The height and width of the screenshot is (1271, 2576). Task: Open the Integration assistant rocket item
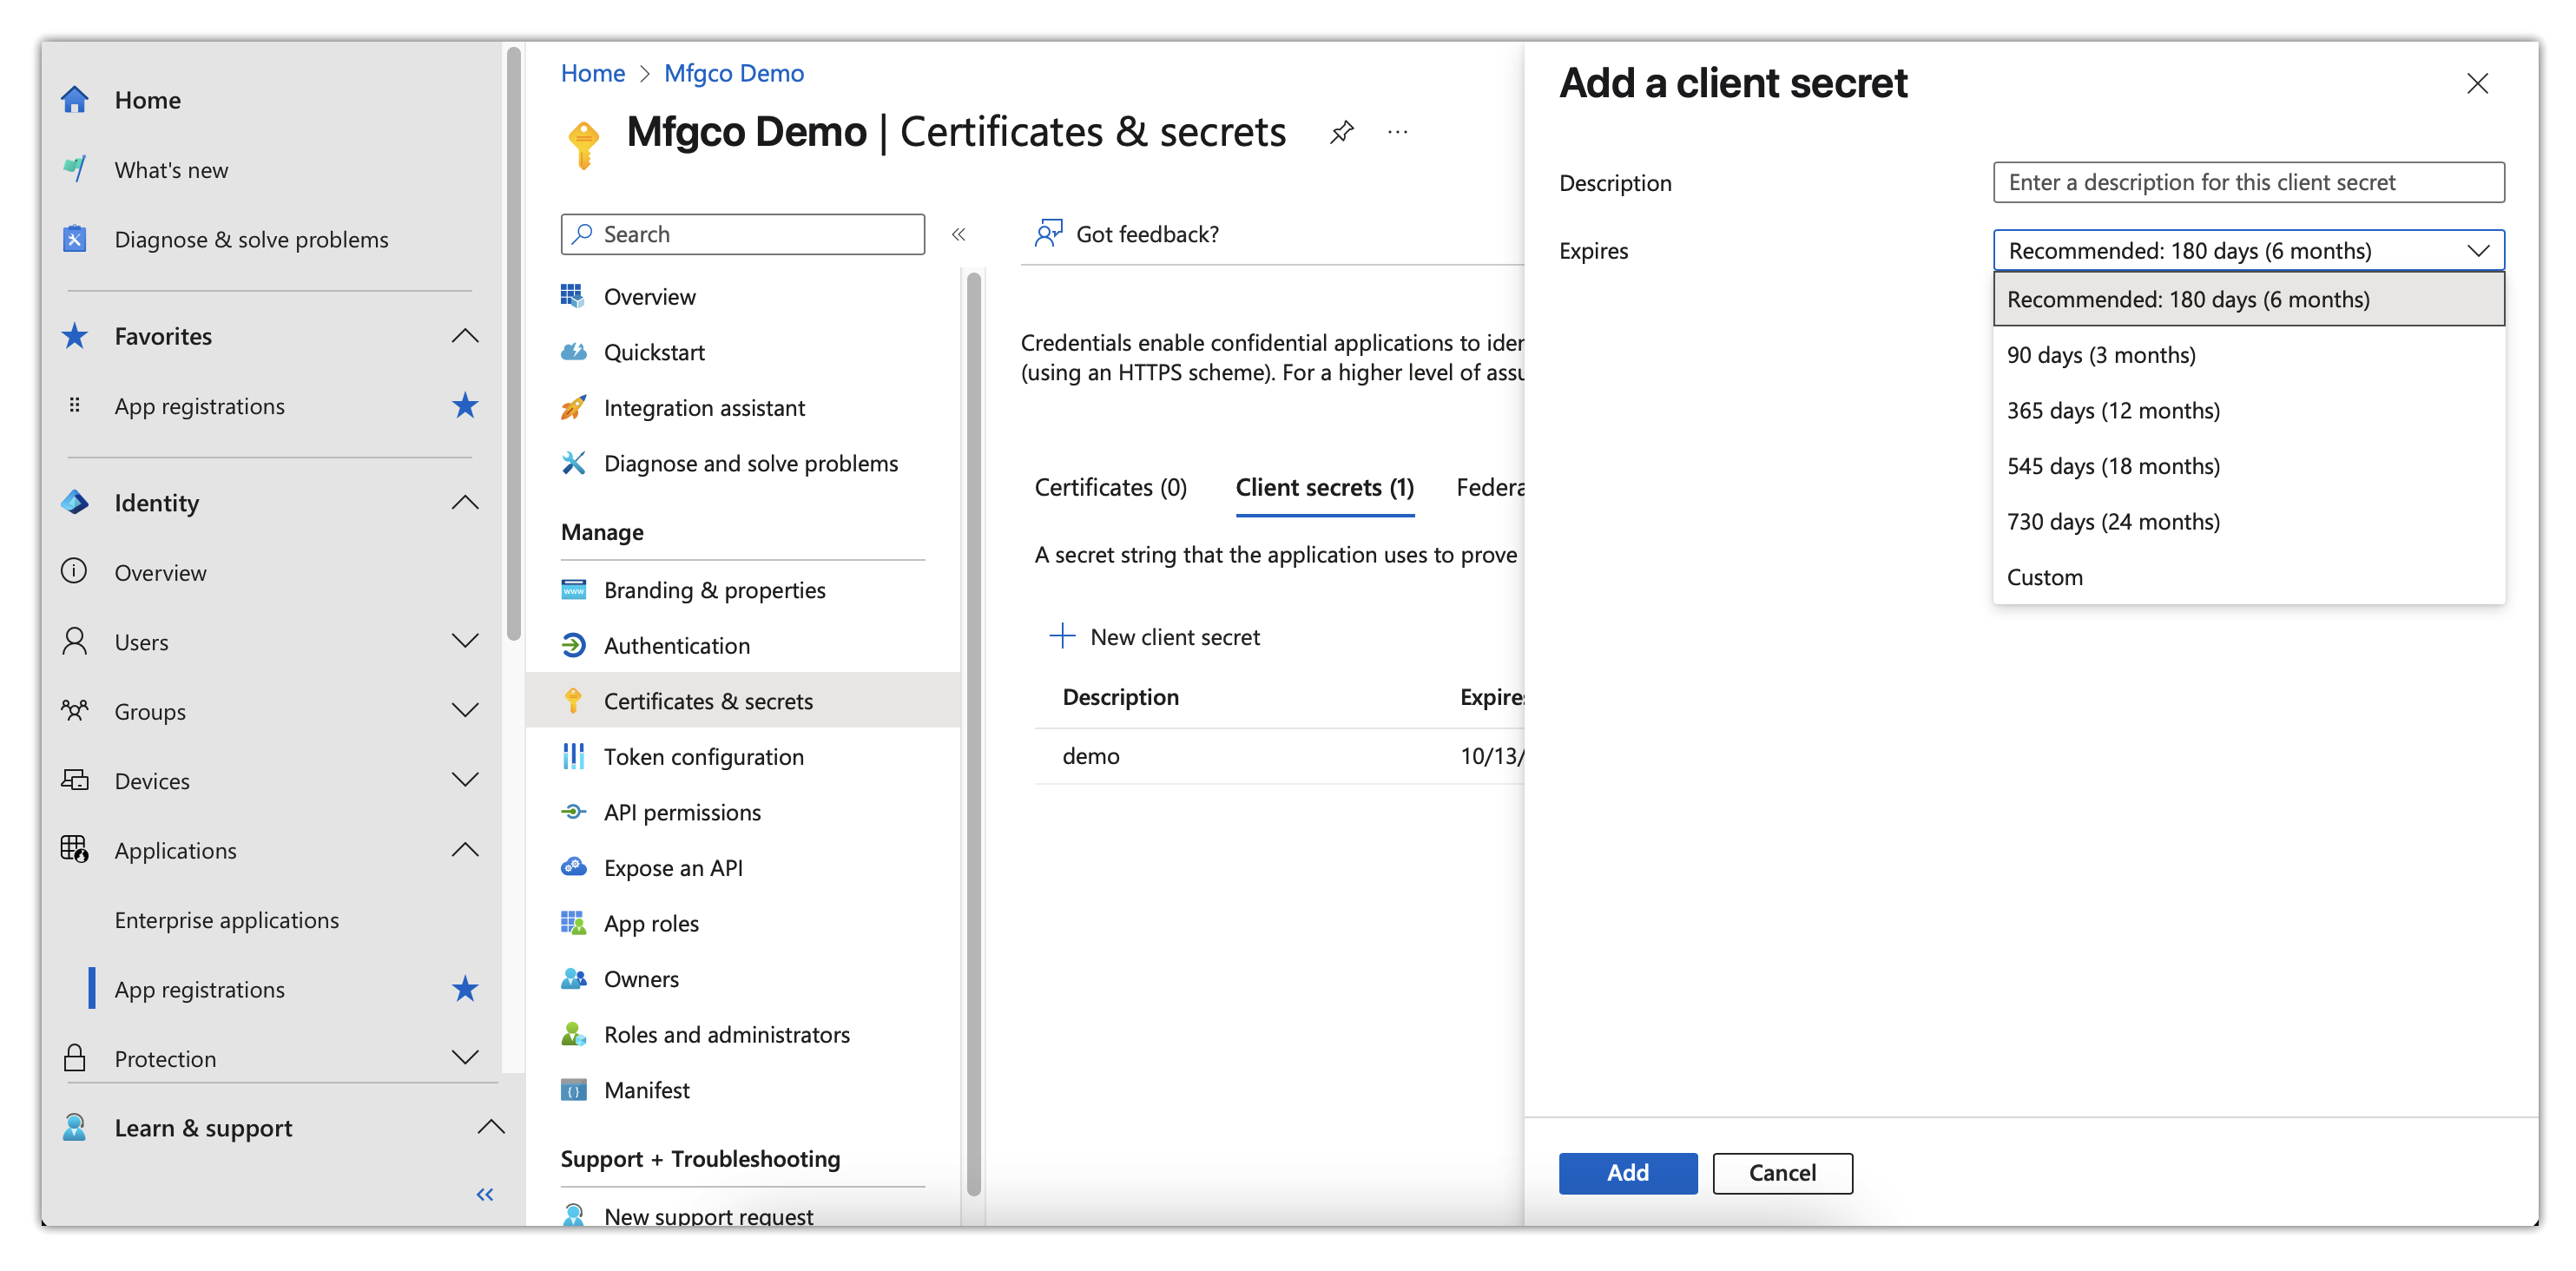pyautogui.click(x=703, y=408)
